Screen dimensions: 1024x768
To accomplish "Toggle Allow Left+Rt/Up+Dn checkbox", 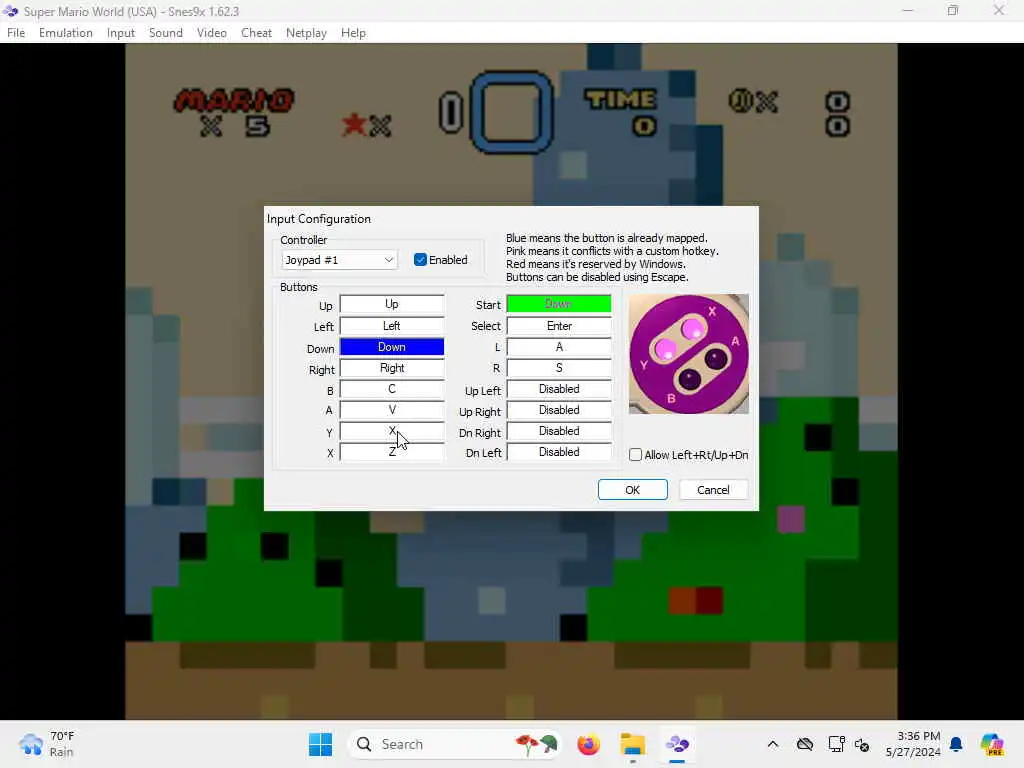I will pyautogui.click(x=635, y=455).
